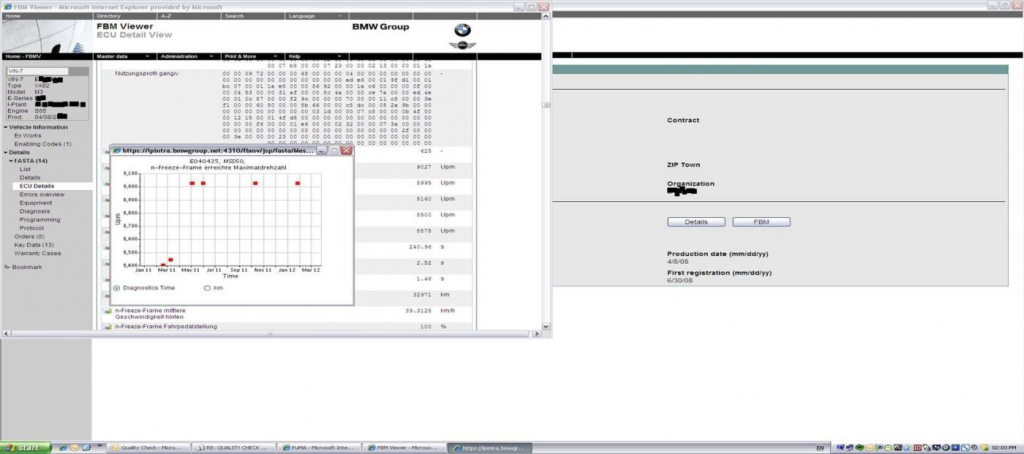Click the BMW logo in header
This screenshot has height=454, width=1024.
pyautogui.click(x=462, y=29)
